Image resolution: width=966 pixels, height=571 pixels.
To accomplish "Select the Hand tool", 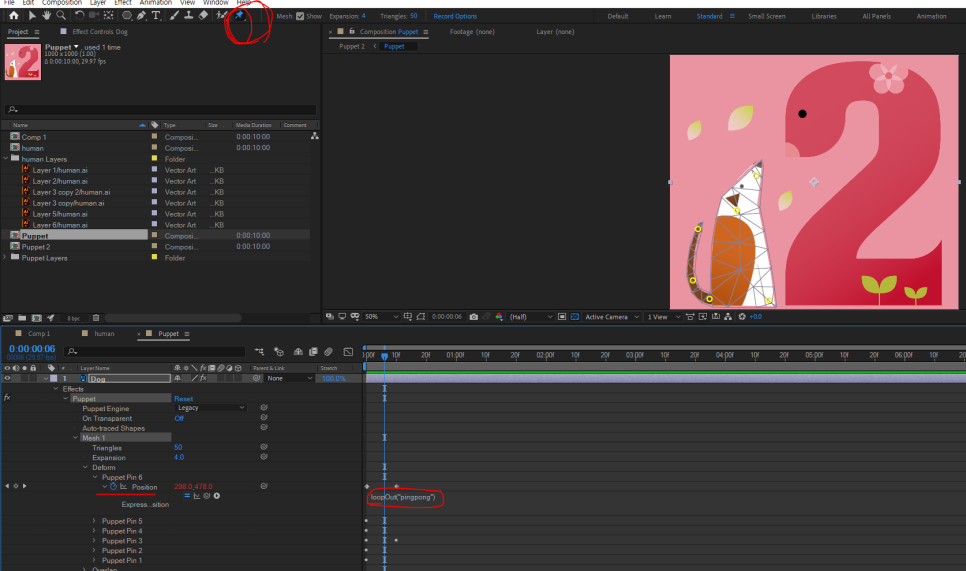I will 46,15.
